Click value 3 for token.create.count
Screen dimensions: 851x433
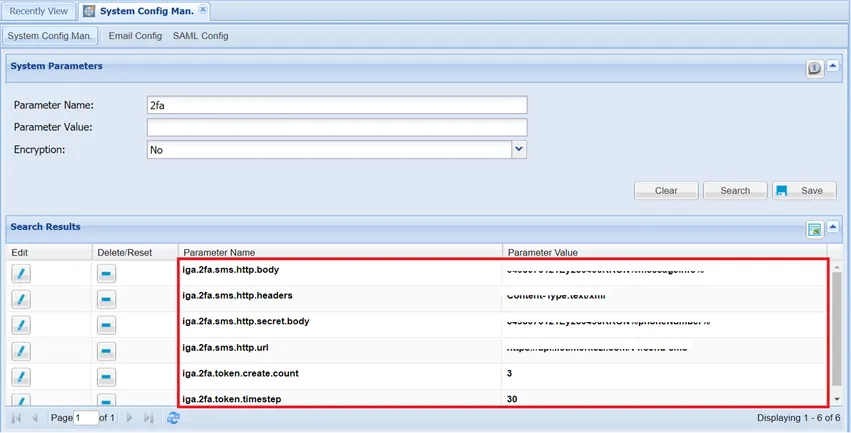[509, 373]
